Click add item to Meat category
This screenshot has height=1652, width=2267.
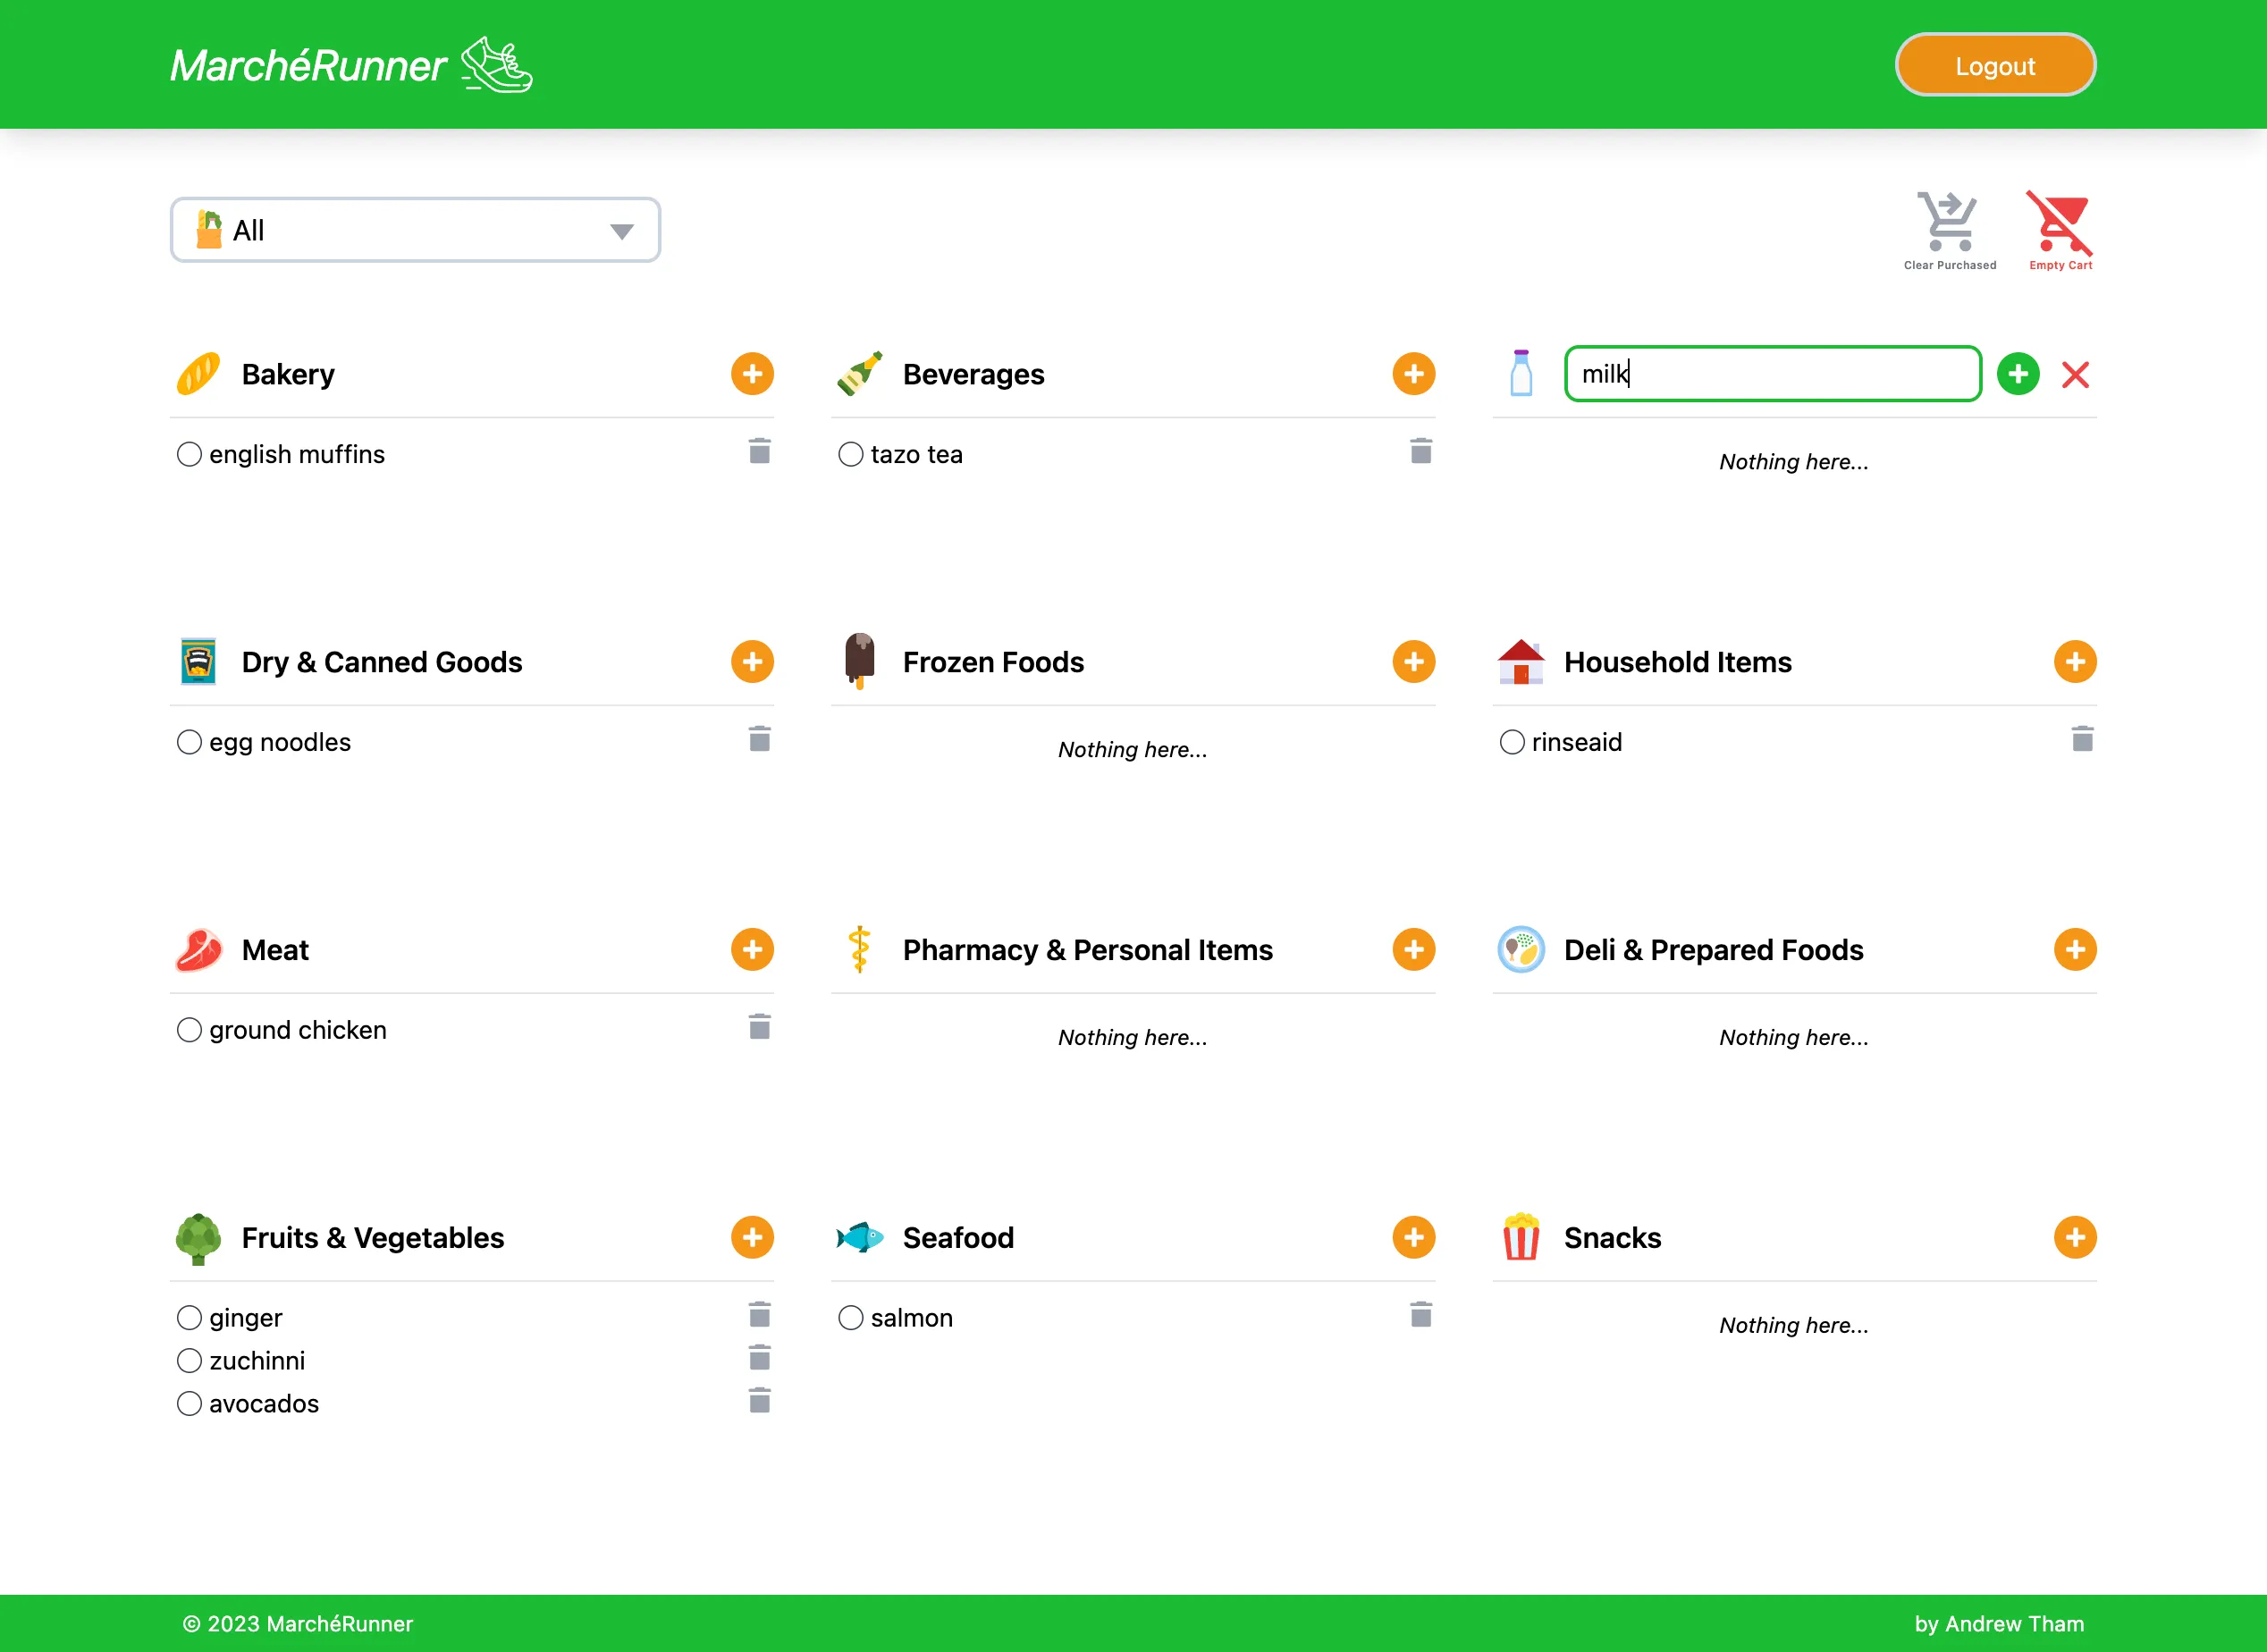tap(754, 950)
